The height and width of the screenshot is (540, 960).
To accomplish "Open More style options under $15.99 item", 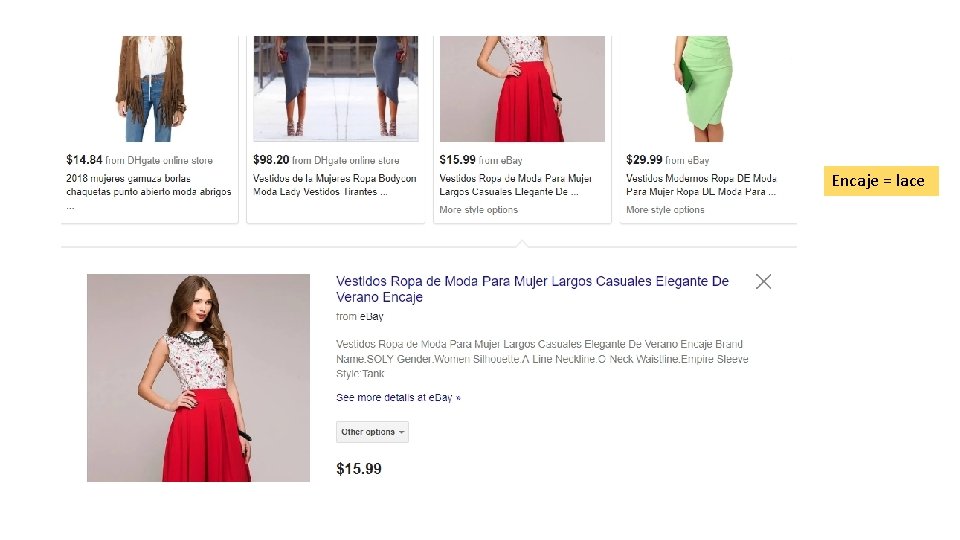I will pyautogui.click(x=478, y=210).
